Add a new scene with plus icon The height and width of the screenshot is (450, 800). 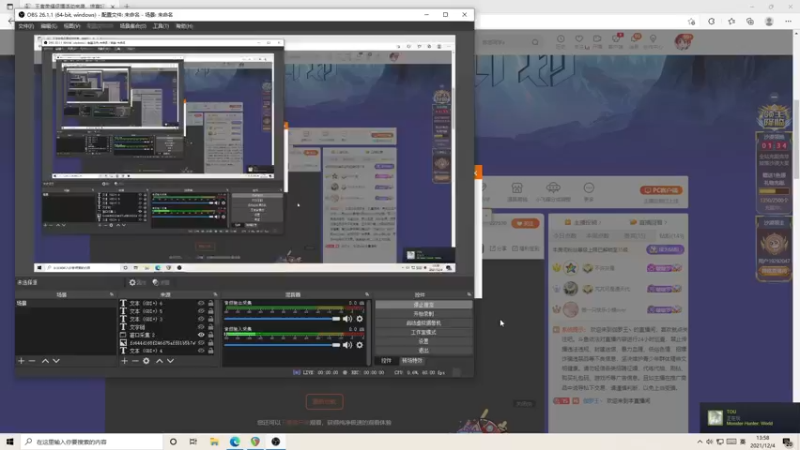click(21, 361)
